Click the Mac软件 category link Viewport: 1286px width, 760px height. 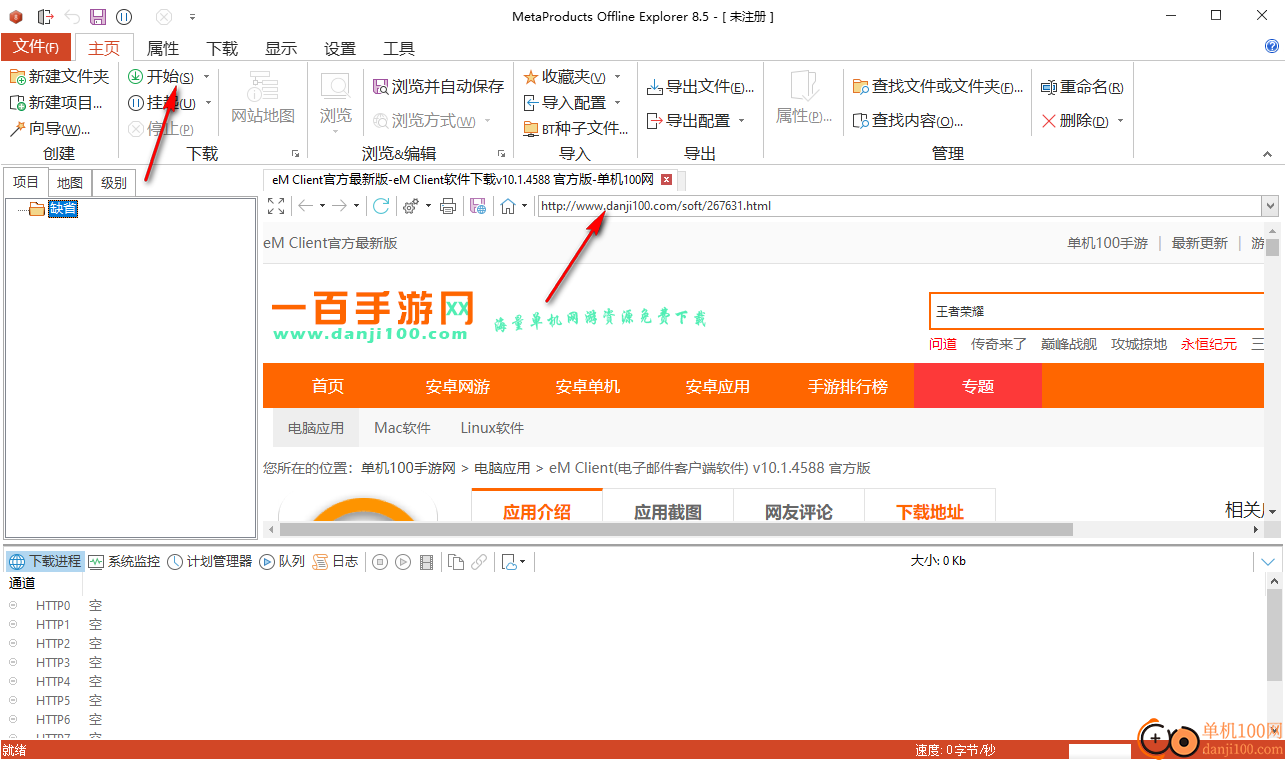pos(402,428)
